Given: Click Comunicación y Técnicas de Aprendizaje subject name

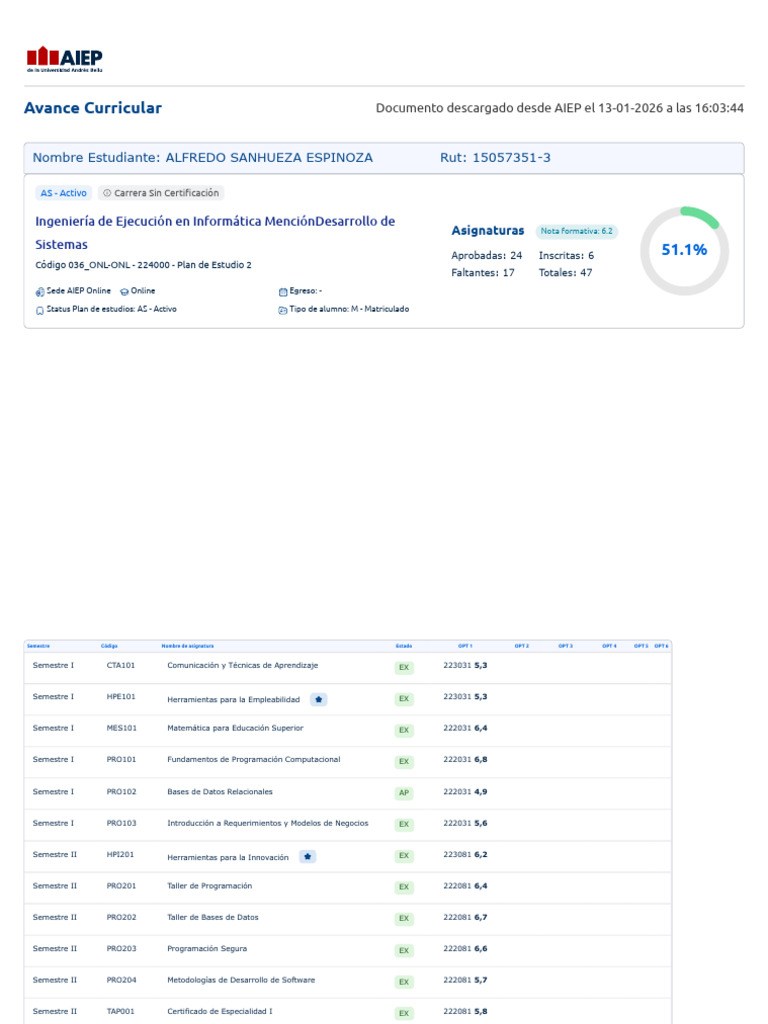Looking at the screenshot, I should [242, 665].
